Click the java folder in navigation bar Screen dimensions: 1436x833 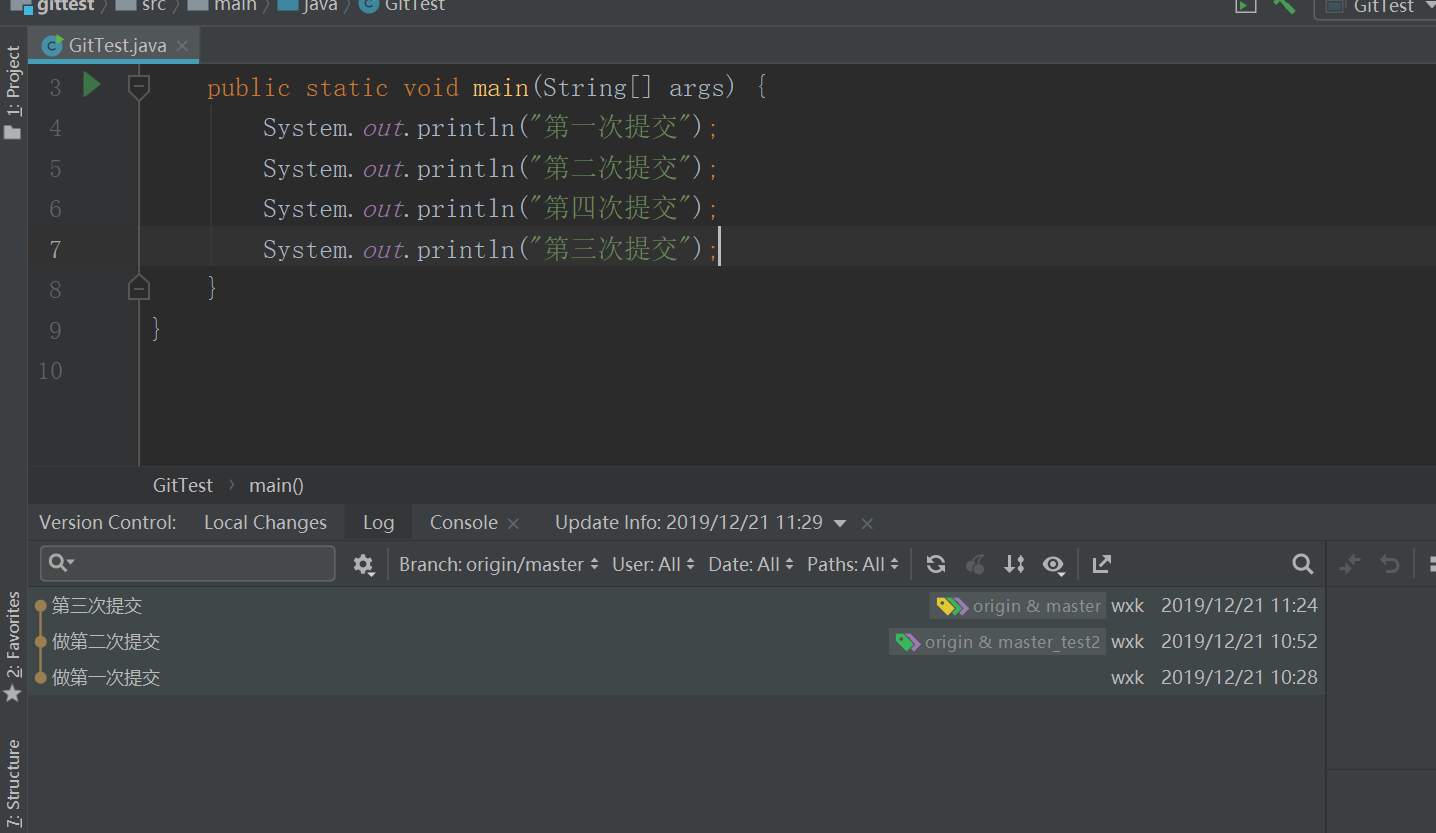308,6
